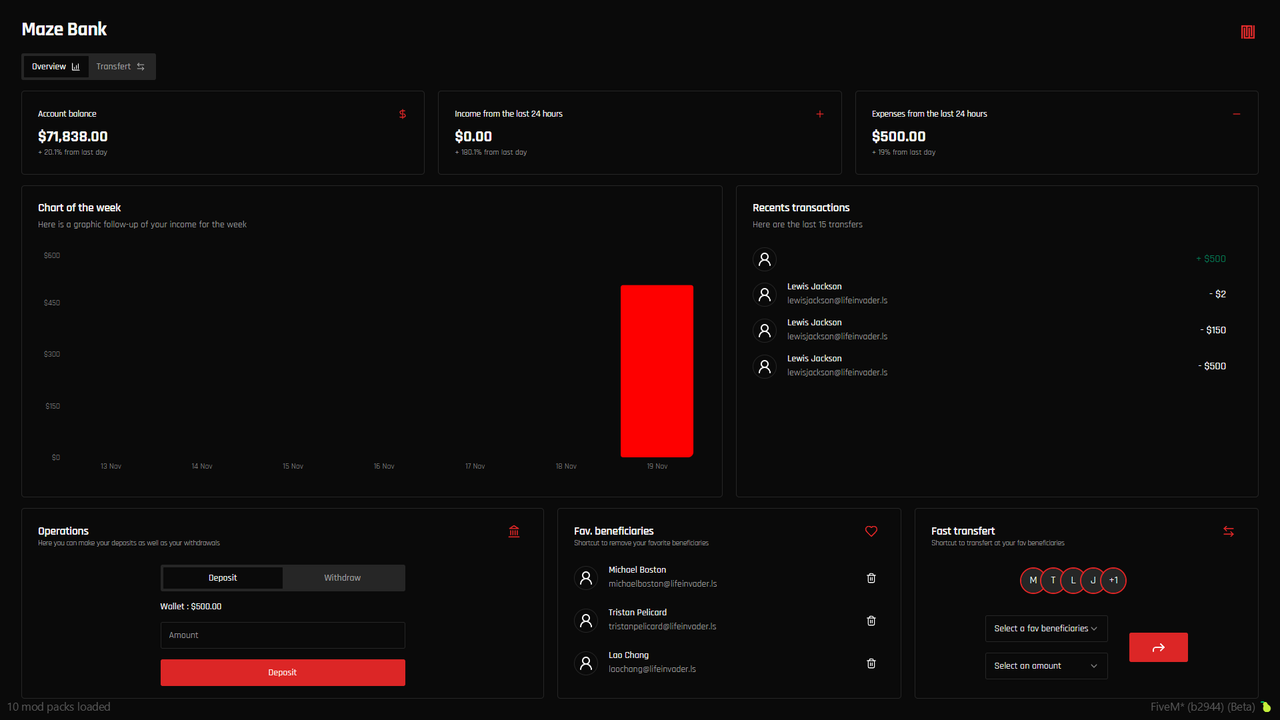The image size is (1280, 720).
Task: Click the swap arrows icon in Fast transfert
Action: 1229,532
